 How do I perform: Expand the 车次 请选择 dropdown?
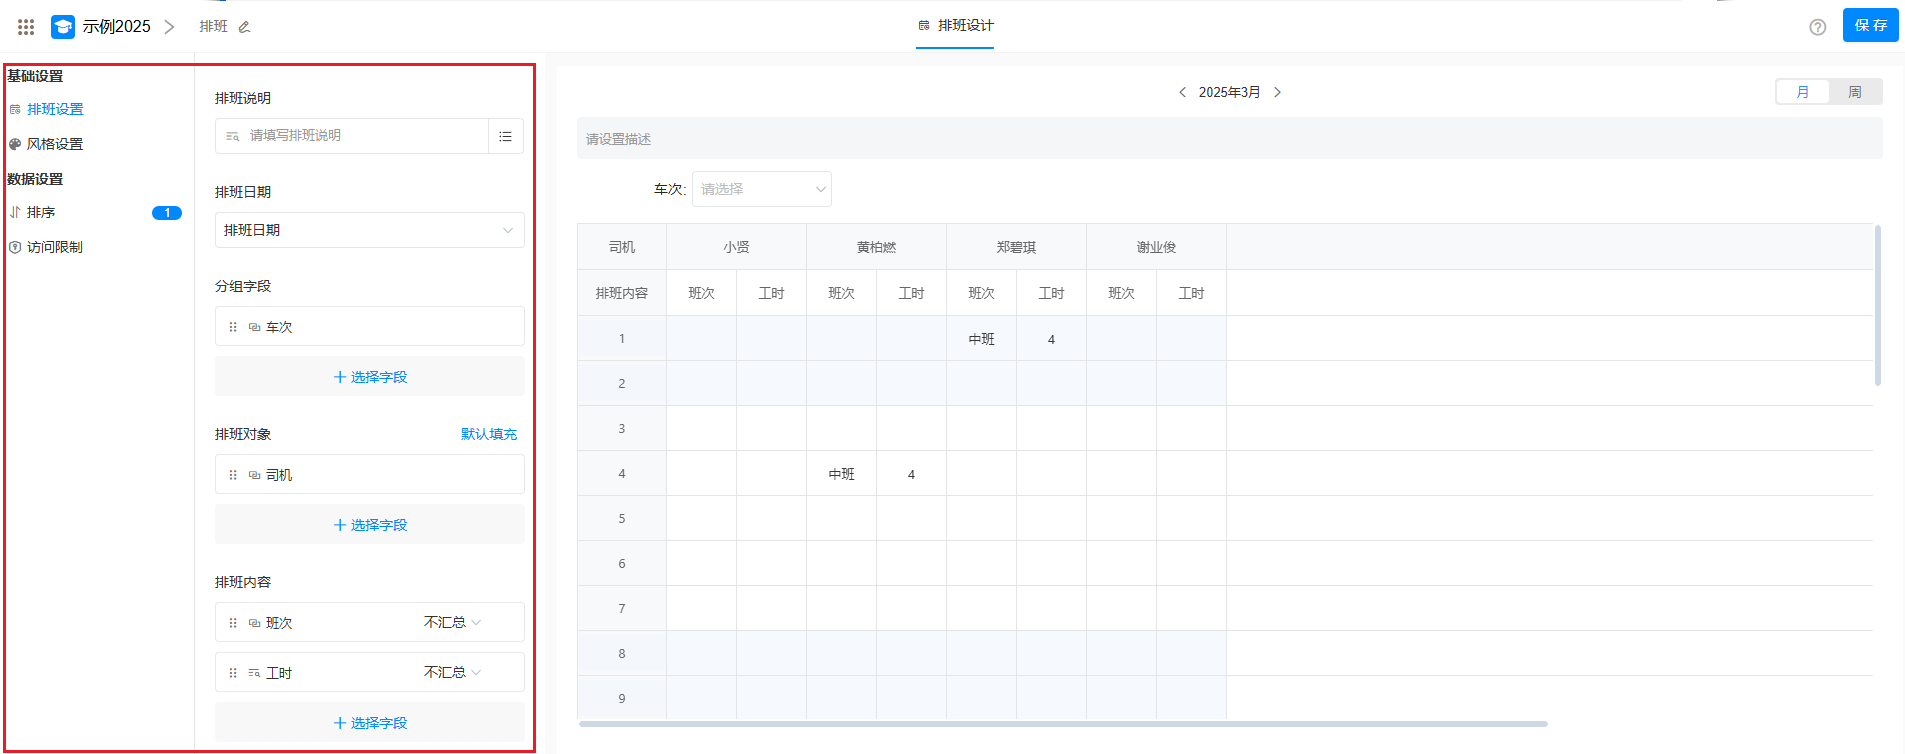[761, 189]
